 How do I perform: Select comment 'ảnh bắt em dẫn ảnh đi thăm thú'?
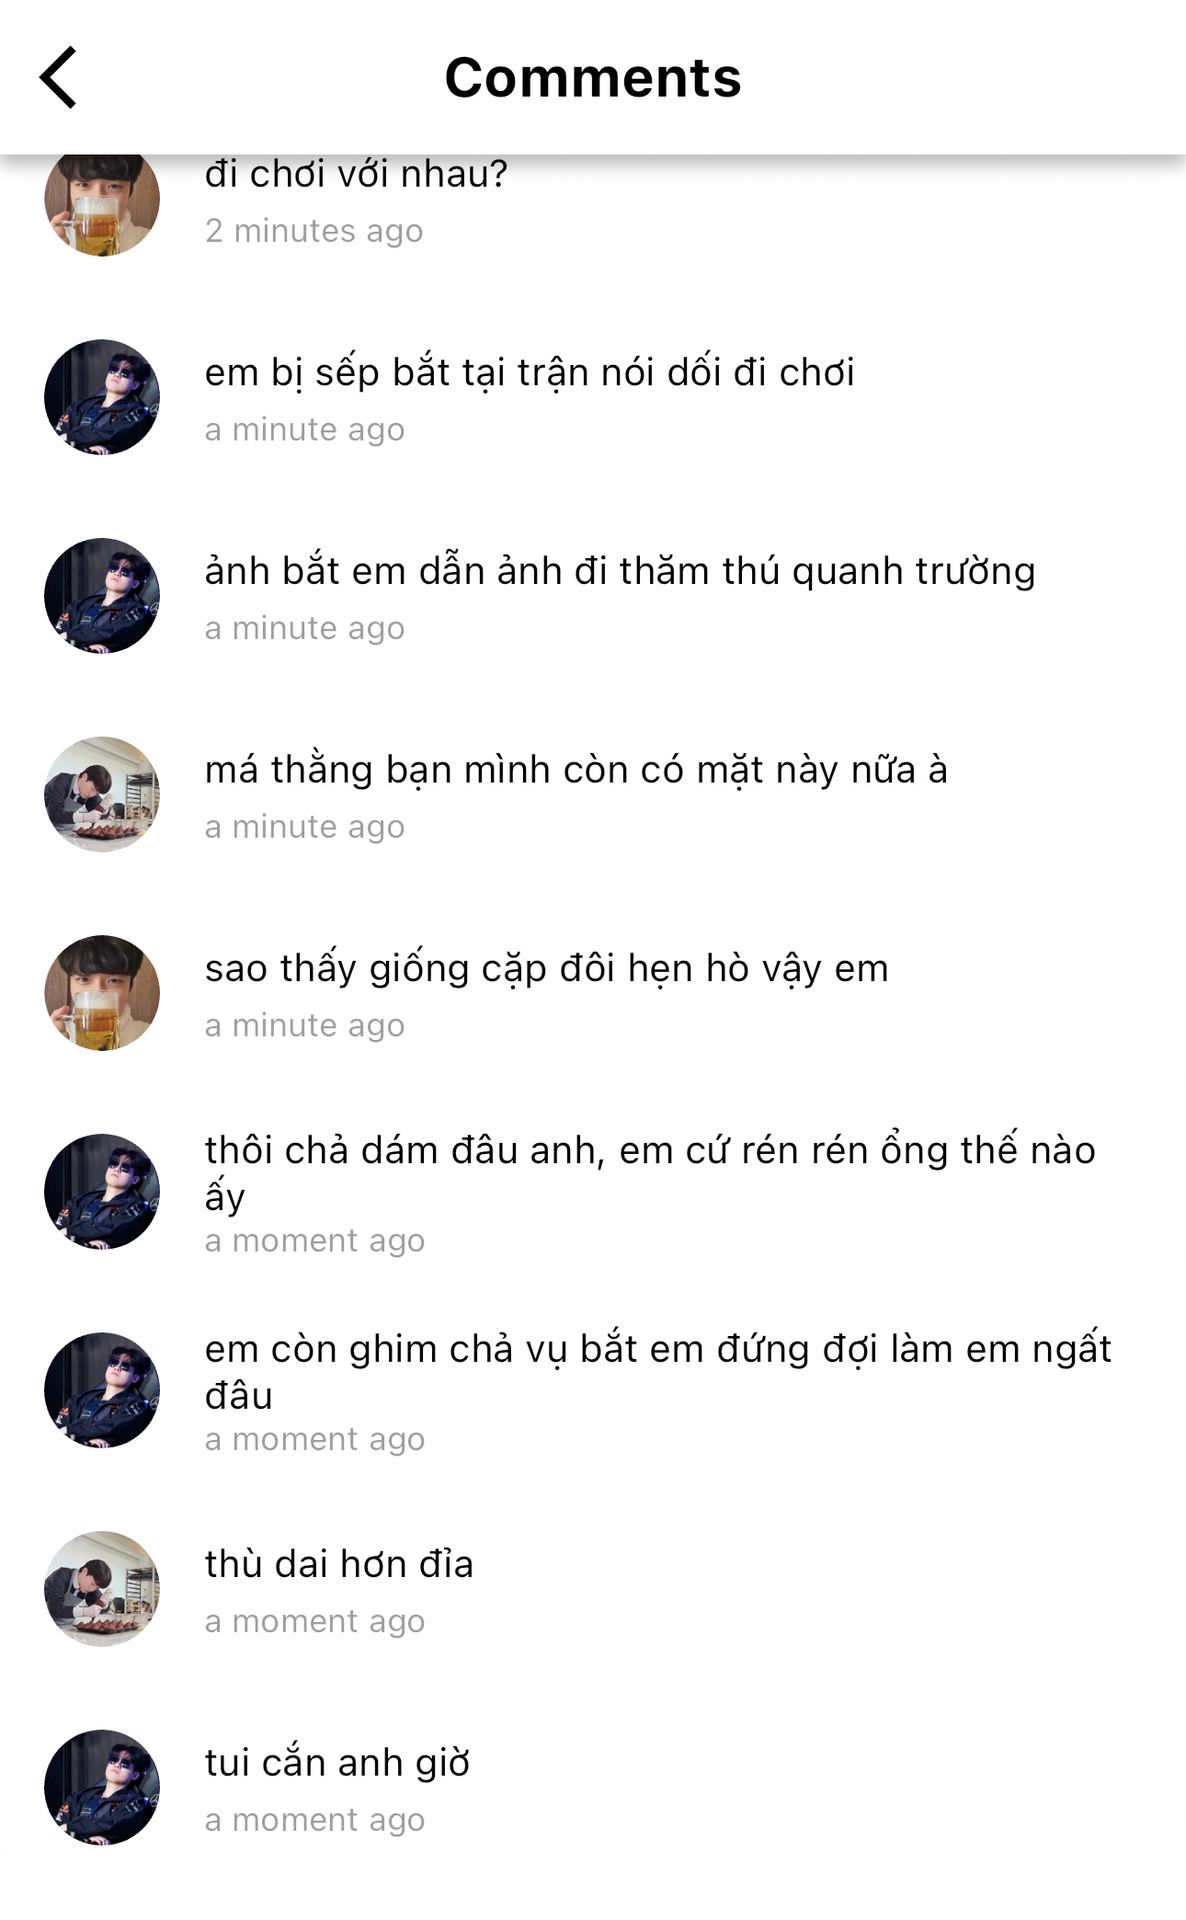point(620,572)
